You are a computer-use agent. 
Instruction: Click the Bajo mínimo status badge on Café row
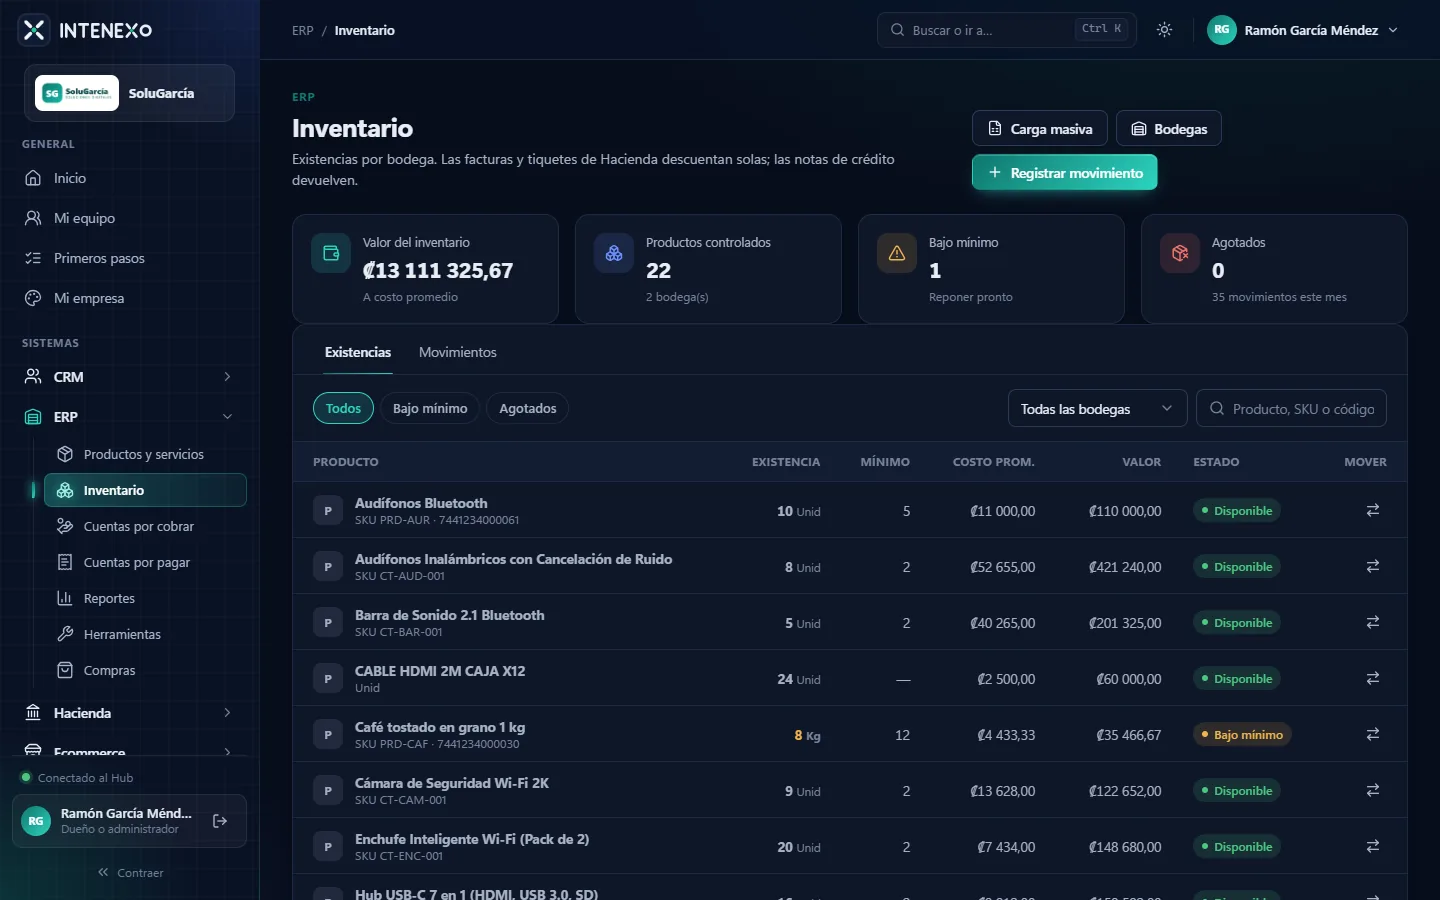pyautogui.click(x=1242, y=735)
